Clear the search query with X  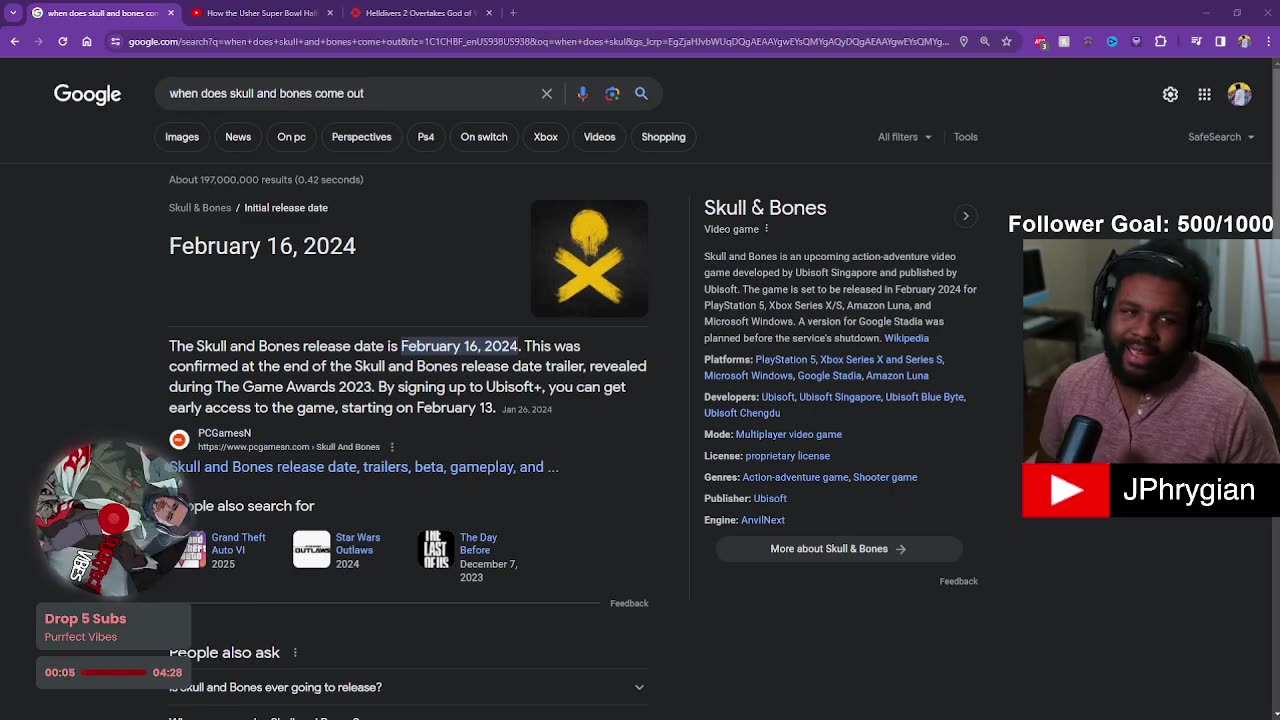[x=547, y=94]
